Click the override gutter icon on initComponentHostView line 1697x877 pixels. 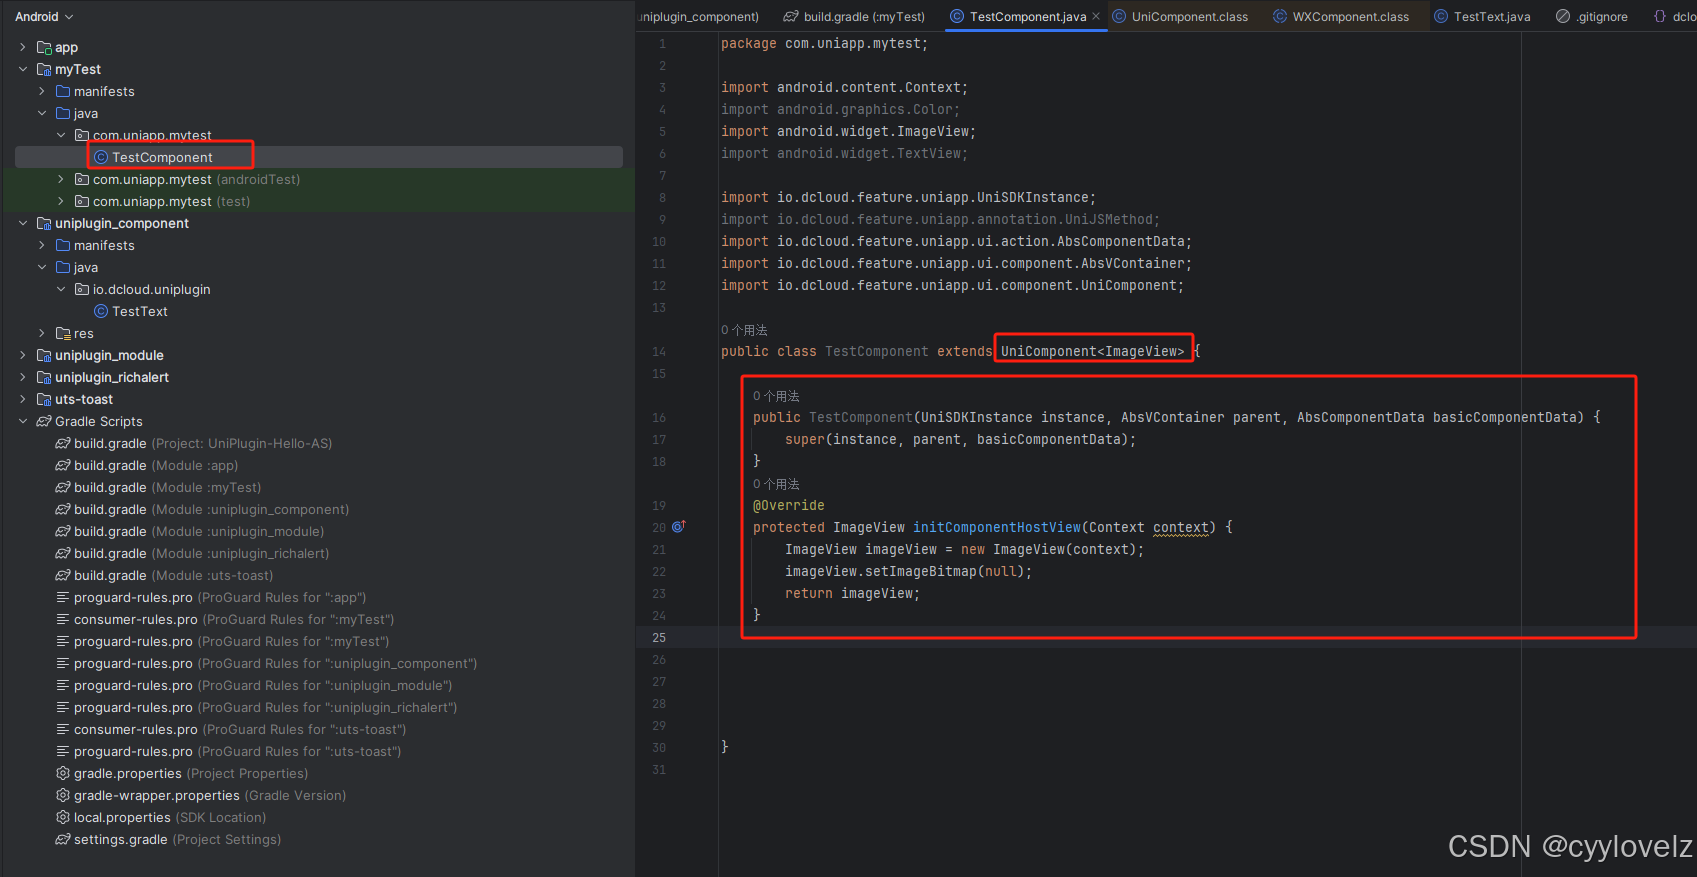point(679,526)
